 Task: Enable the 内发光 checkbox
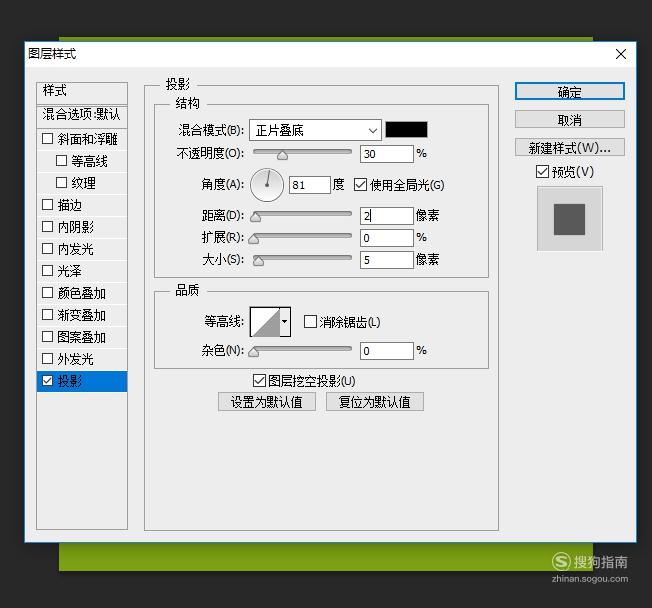47,248
